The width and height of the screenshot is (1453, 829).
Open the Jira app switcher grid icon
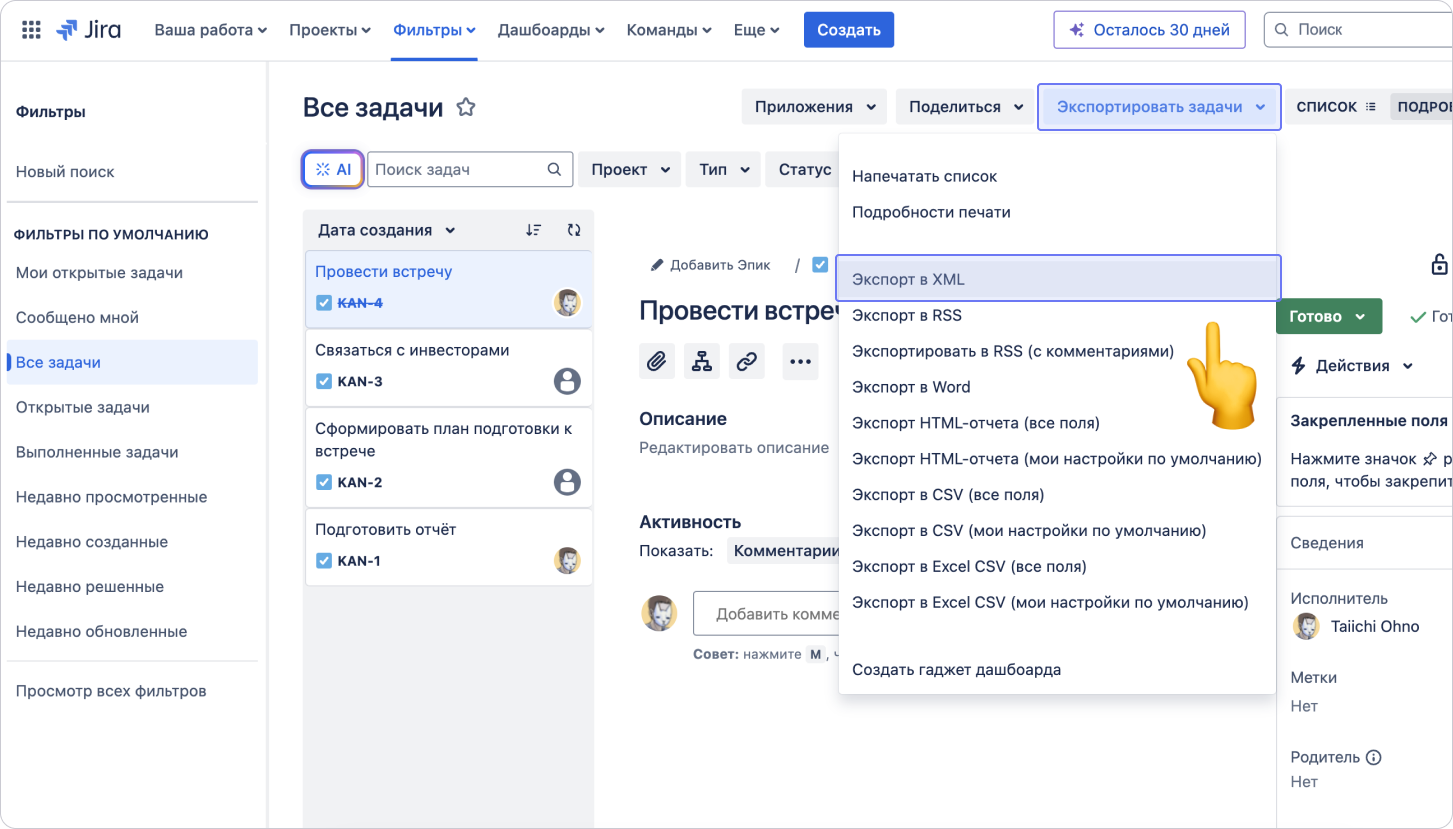tap(31, 30)
